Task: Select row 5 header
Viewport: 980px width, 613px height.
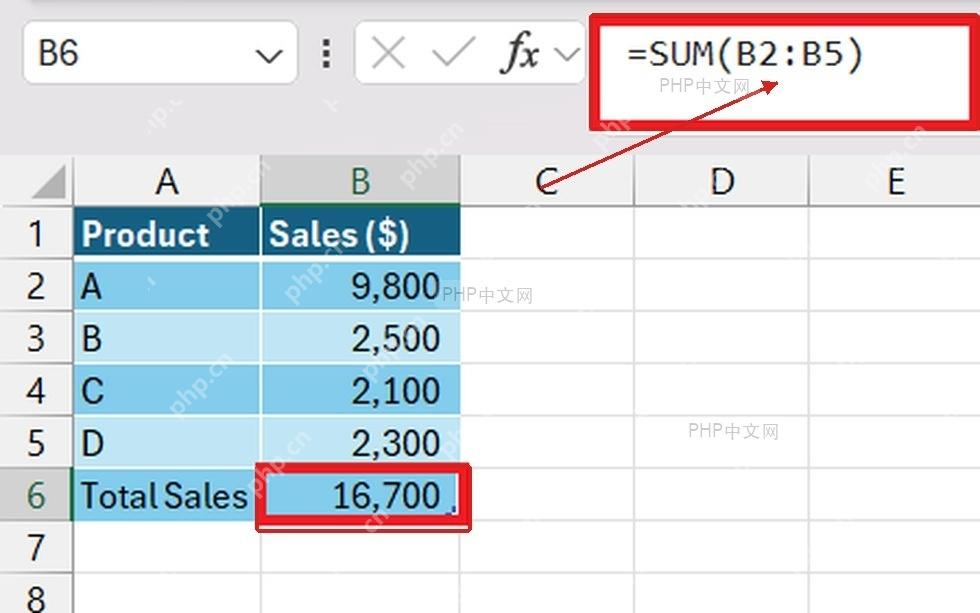Action: (x=36, y=443)
